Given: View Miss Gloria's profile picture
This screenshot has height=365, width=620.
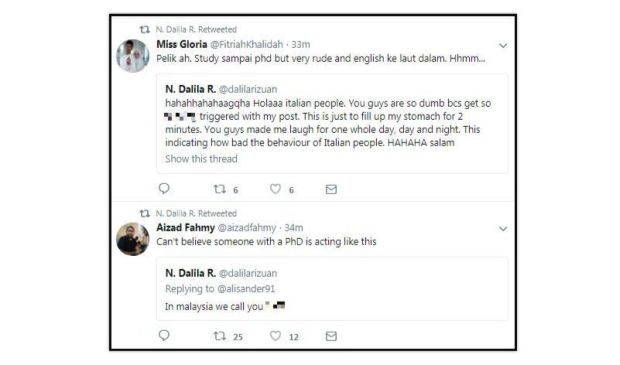Looking at the screenshot, I should [x=133, y=56].
